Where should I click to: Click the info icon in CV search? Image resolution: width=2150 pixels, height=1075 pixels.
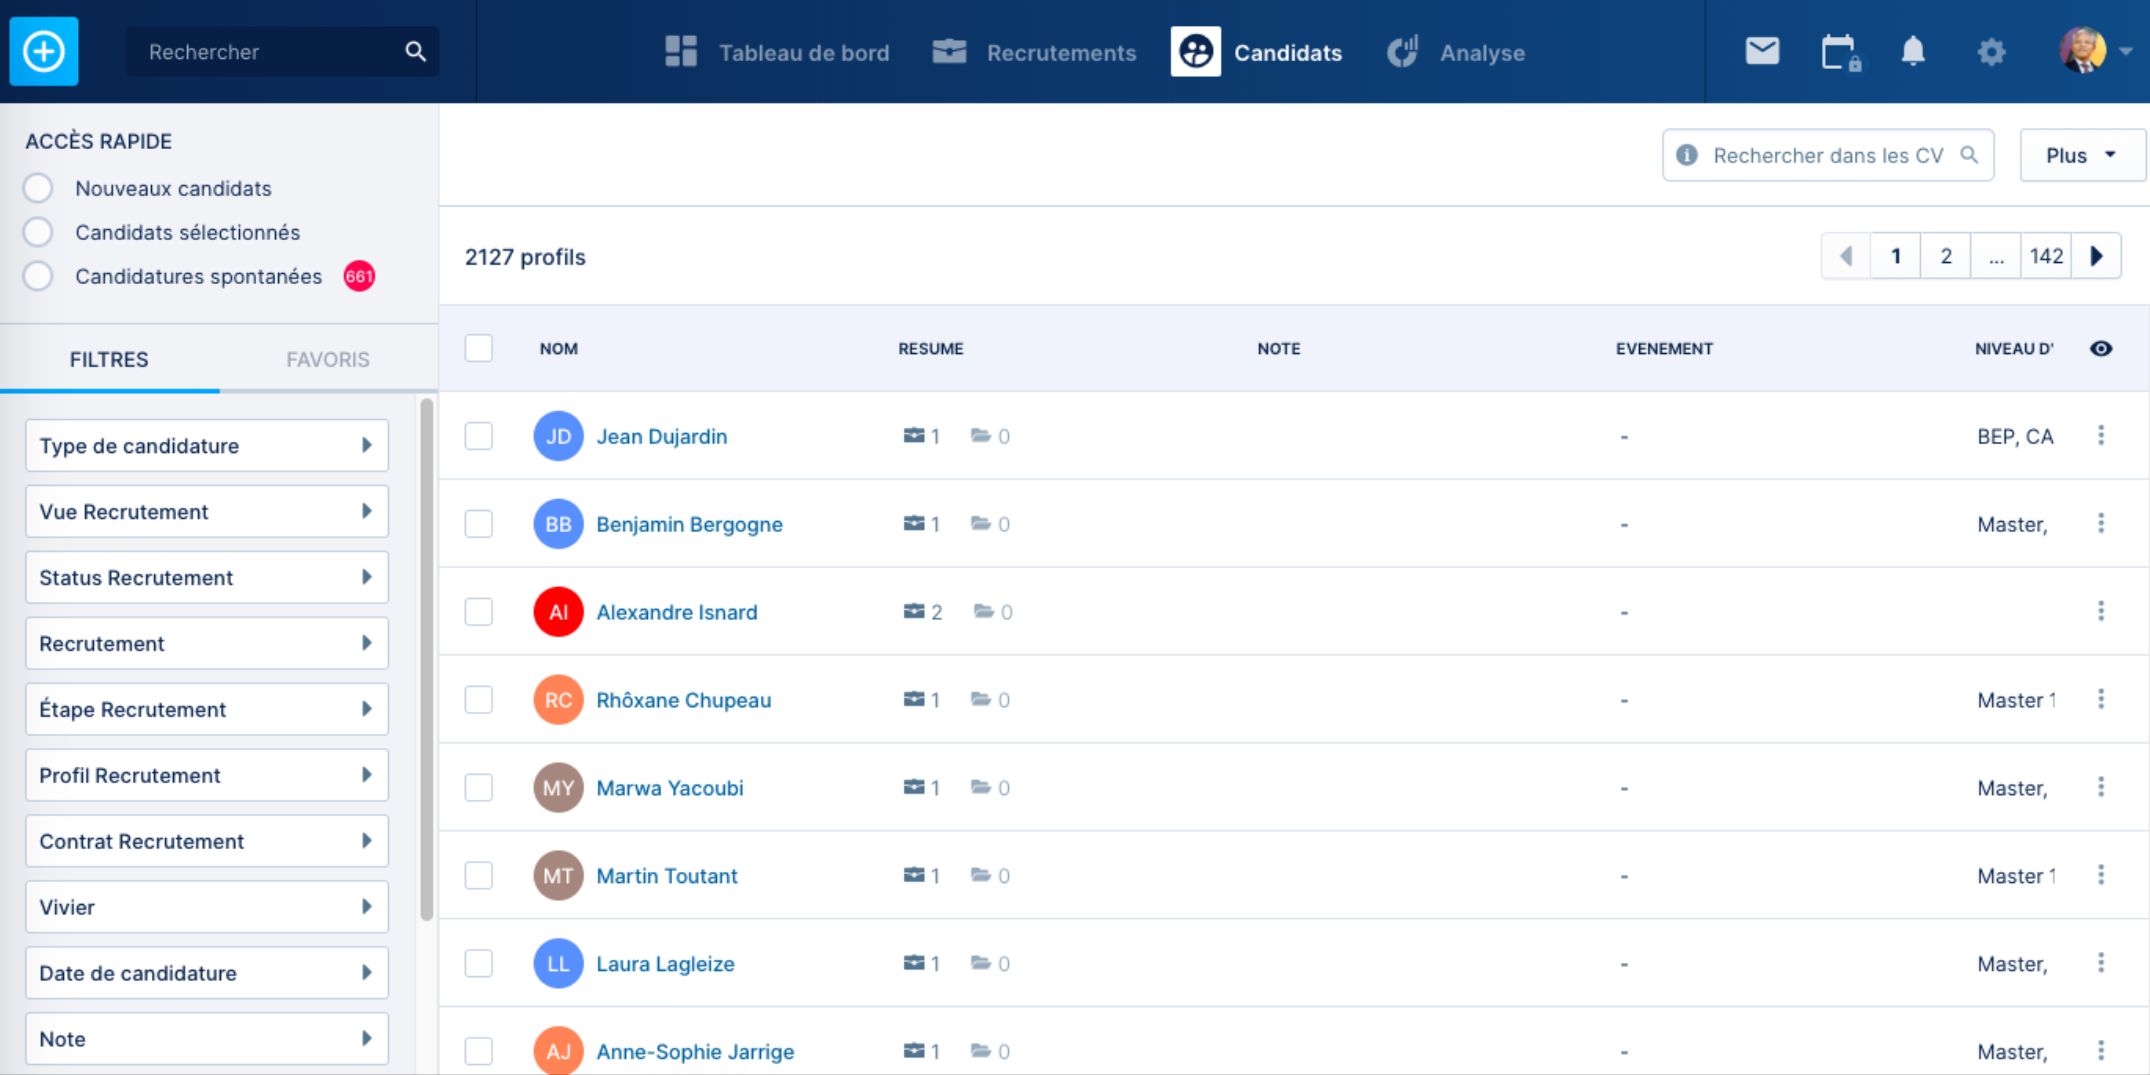tap(1687, 155)
